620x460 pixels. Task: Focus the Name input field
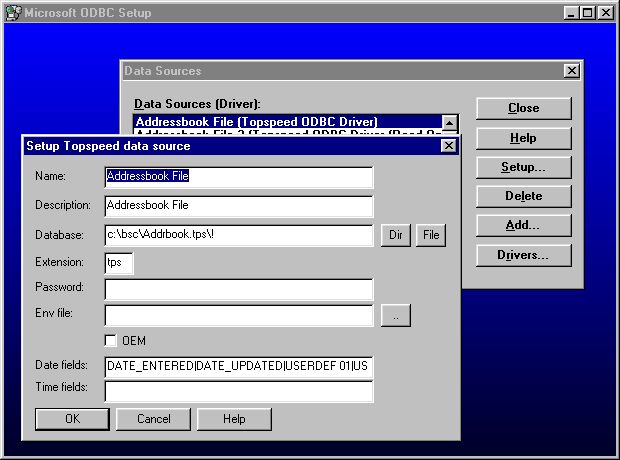[239, 177]
